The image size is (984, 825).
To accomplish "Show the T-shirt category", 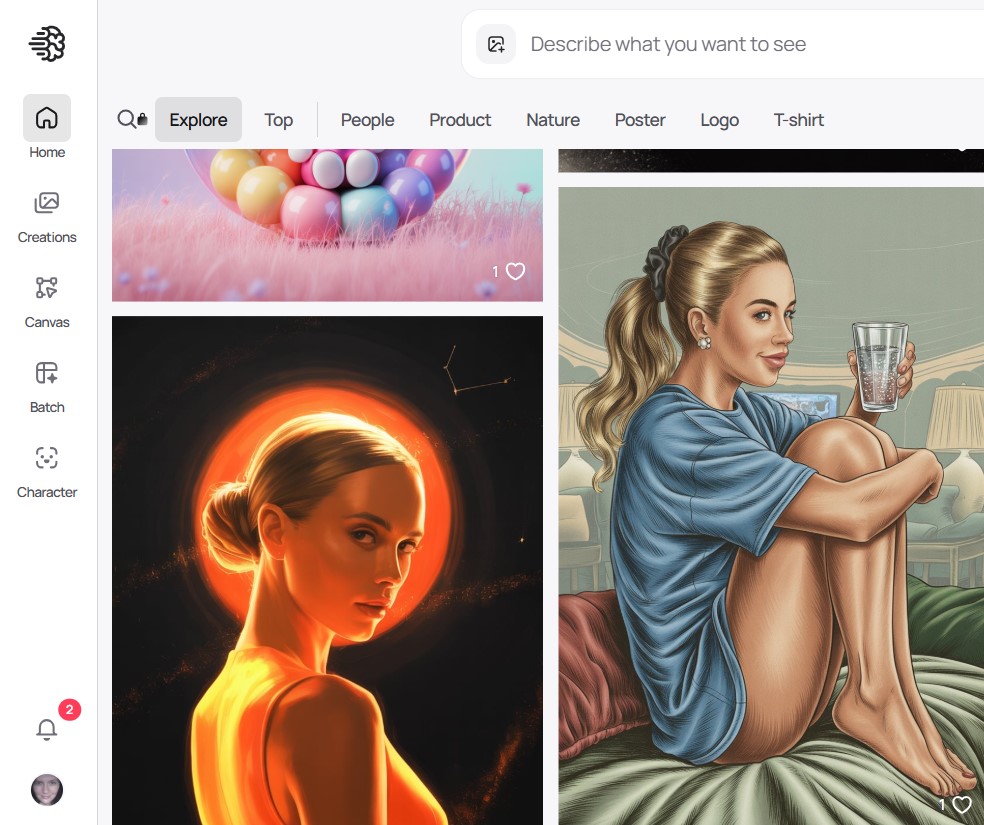I will click(798, 120).
